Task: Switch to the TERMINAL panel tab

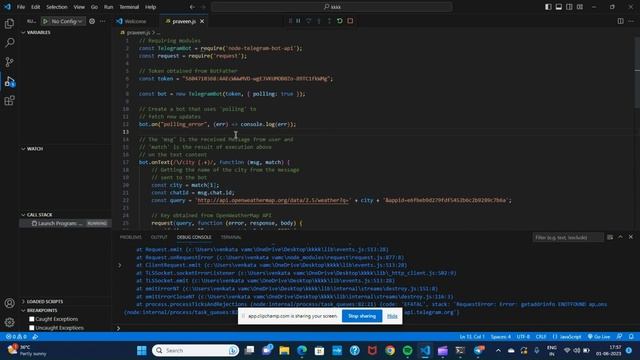Action: [231, 237]
